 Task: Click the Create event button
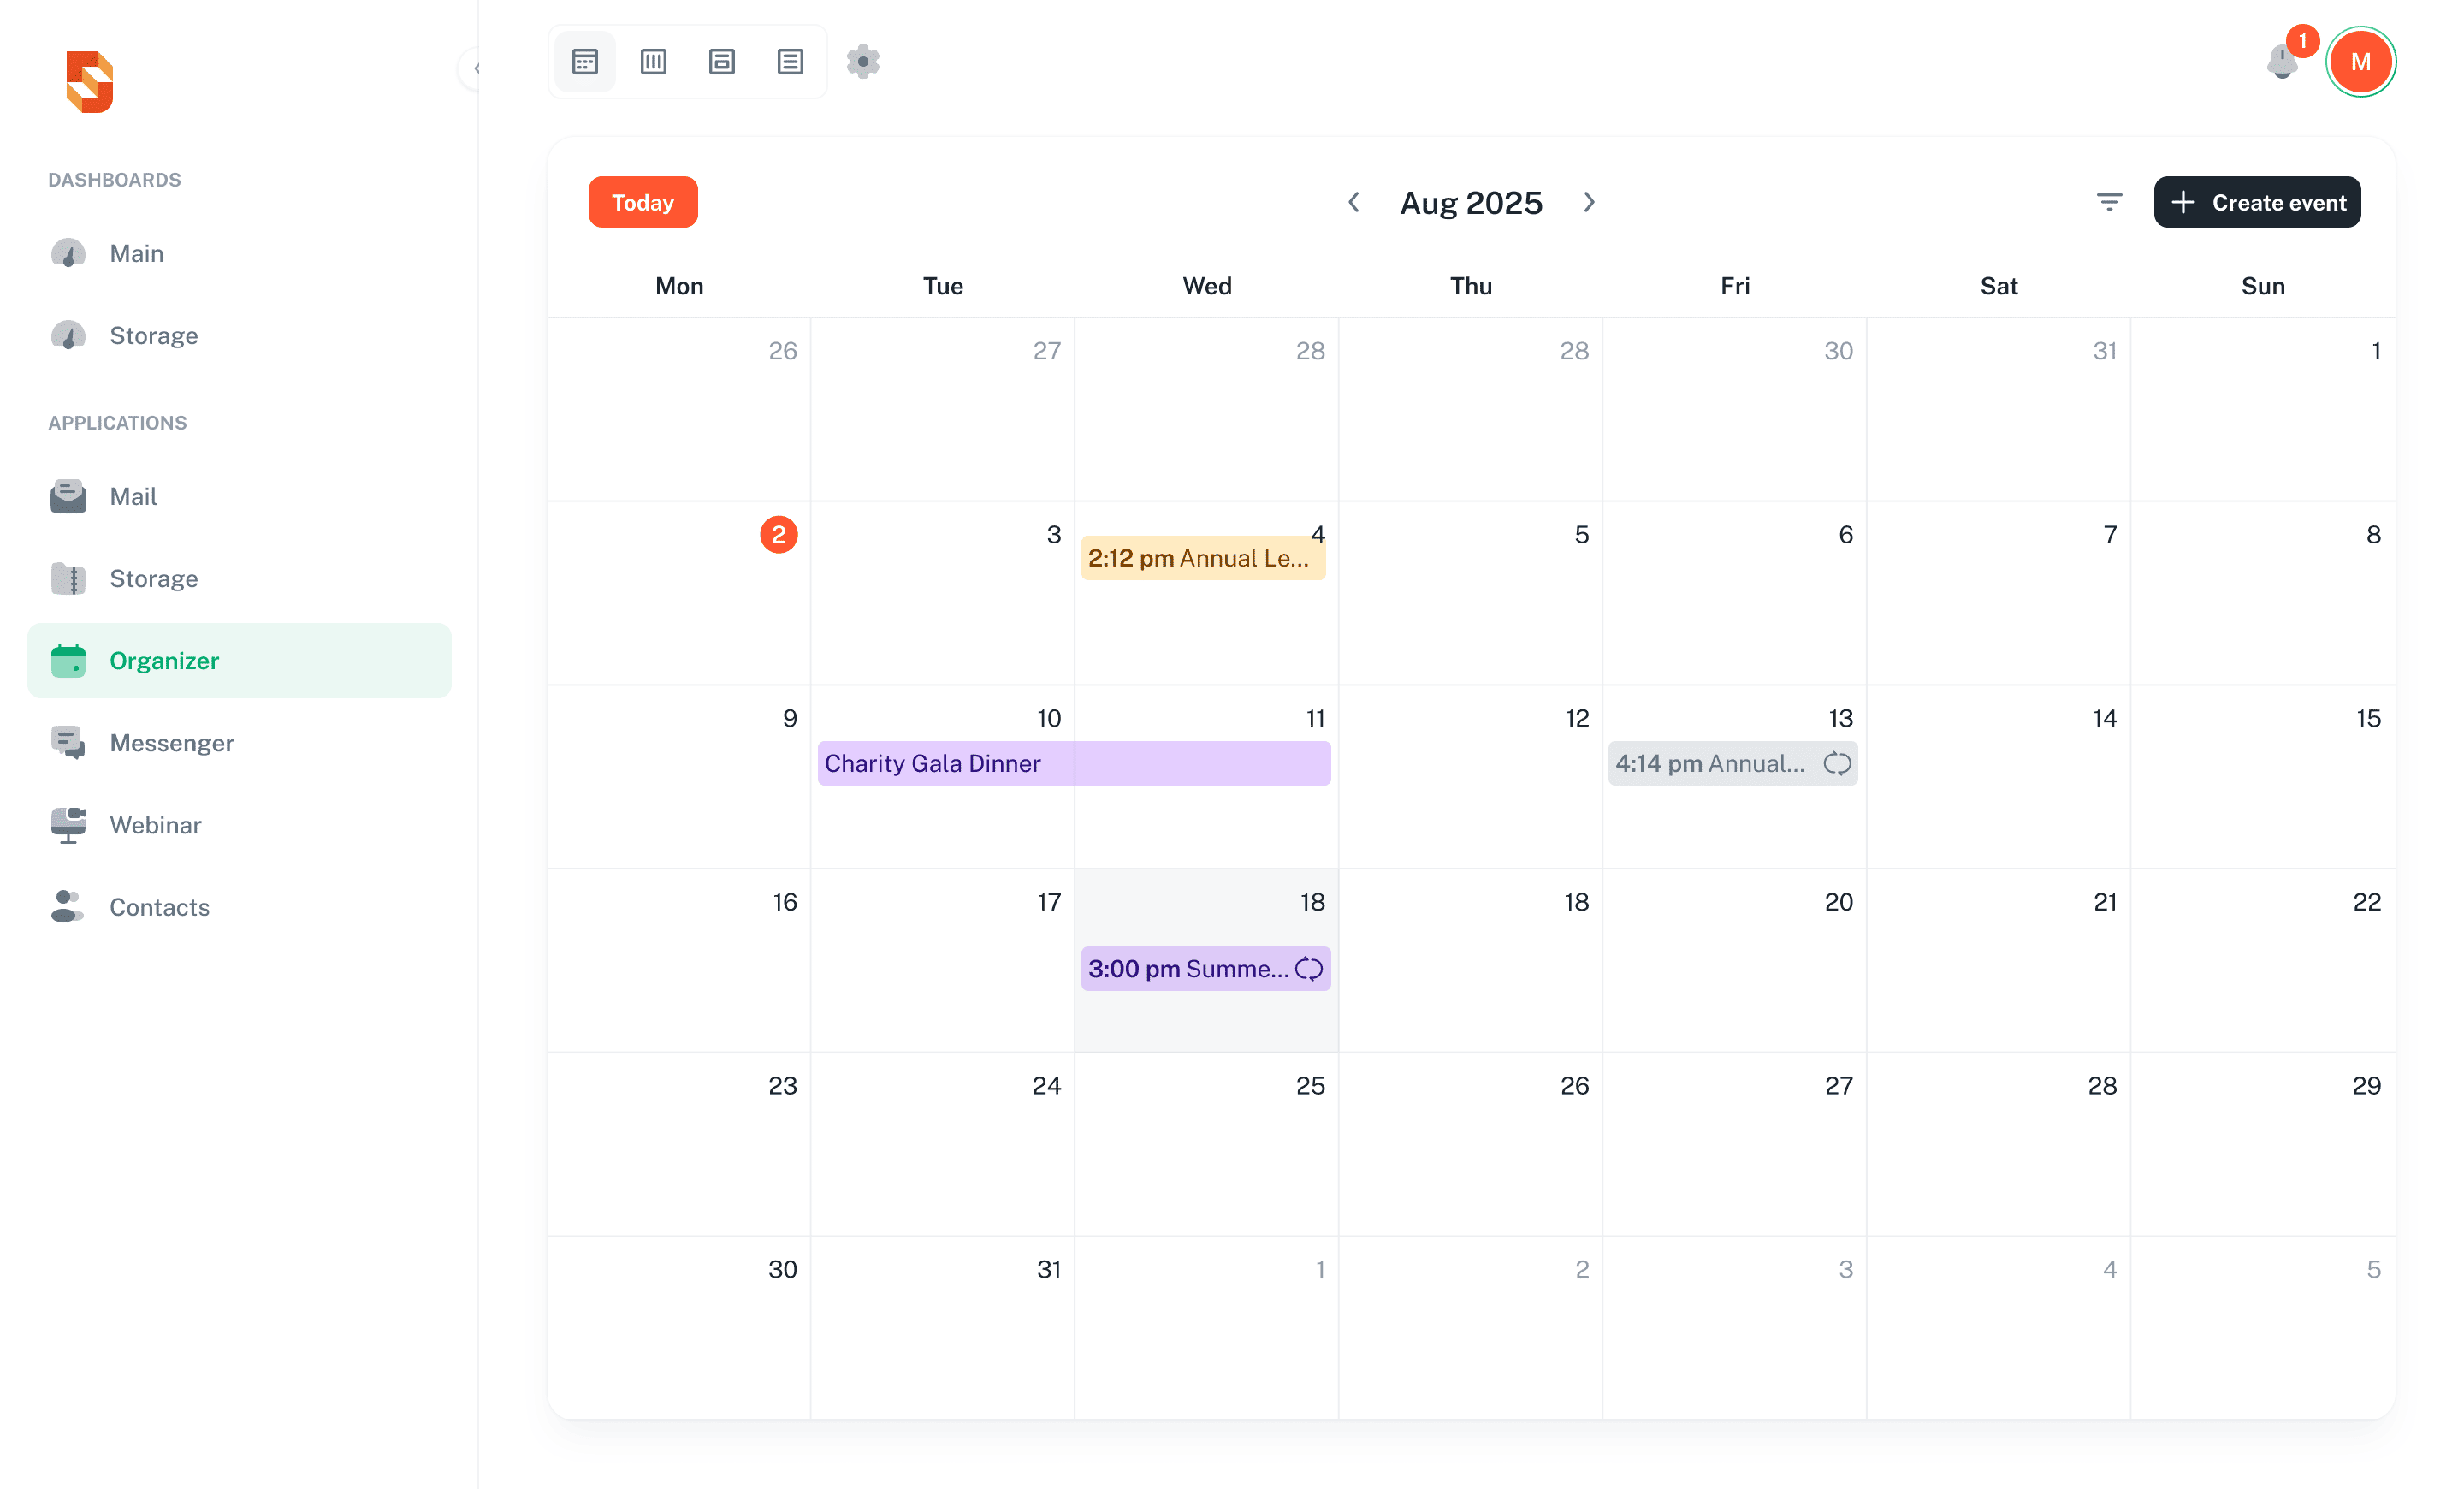click(x=2257, y=203)
